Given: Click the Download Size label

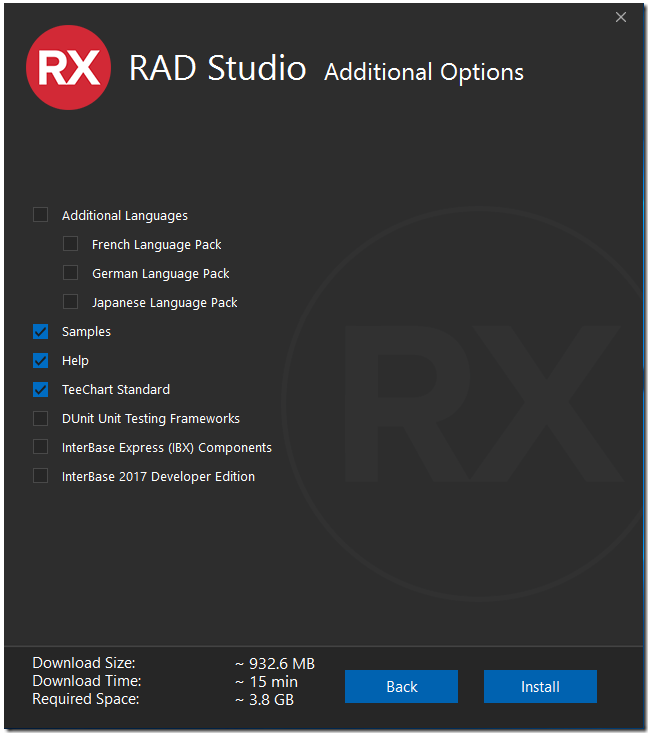Looking at the screenshot, I should click(84, 663).
